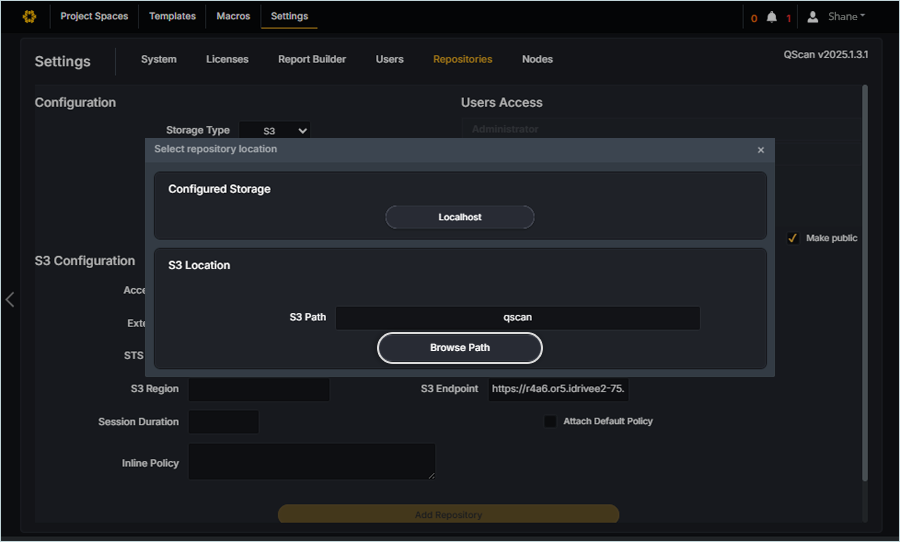Click the S3 Path input field

pos(517,317)
